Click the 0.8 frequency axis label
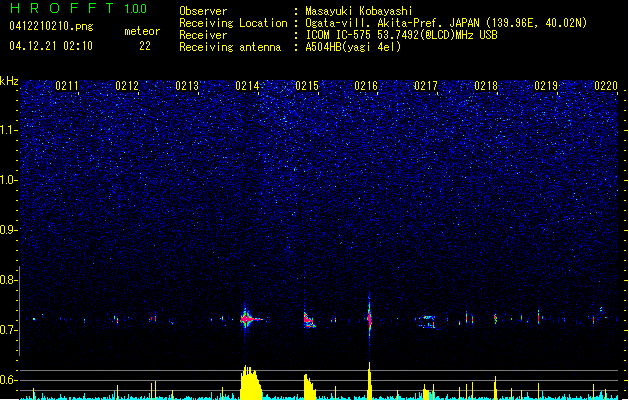 coord(9,280)
